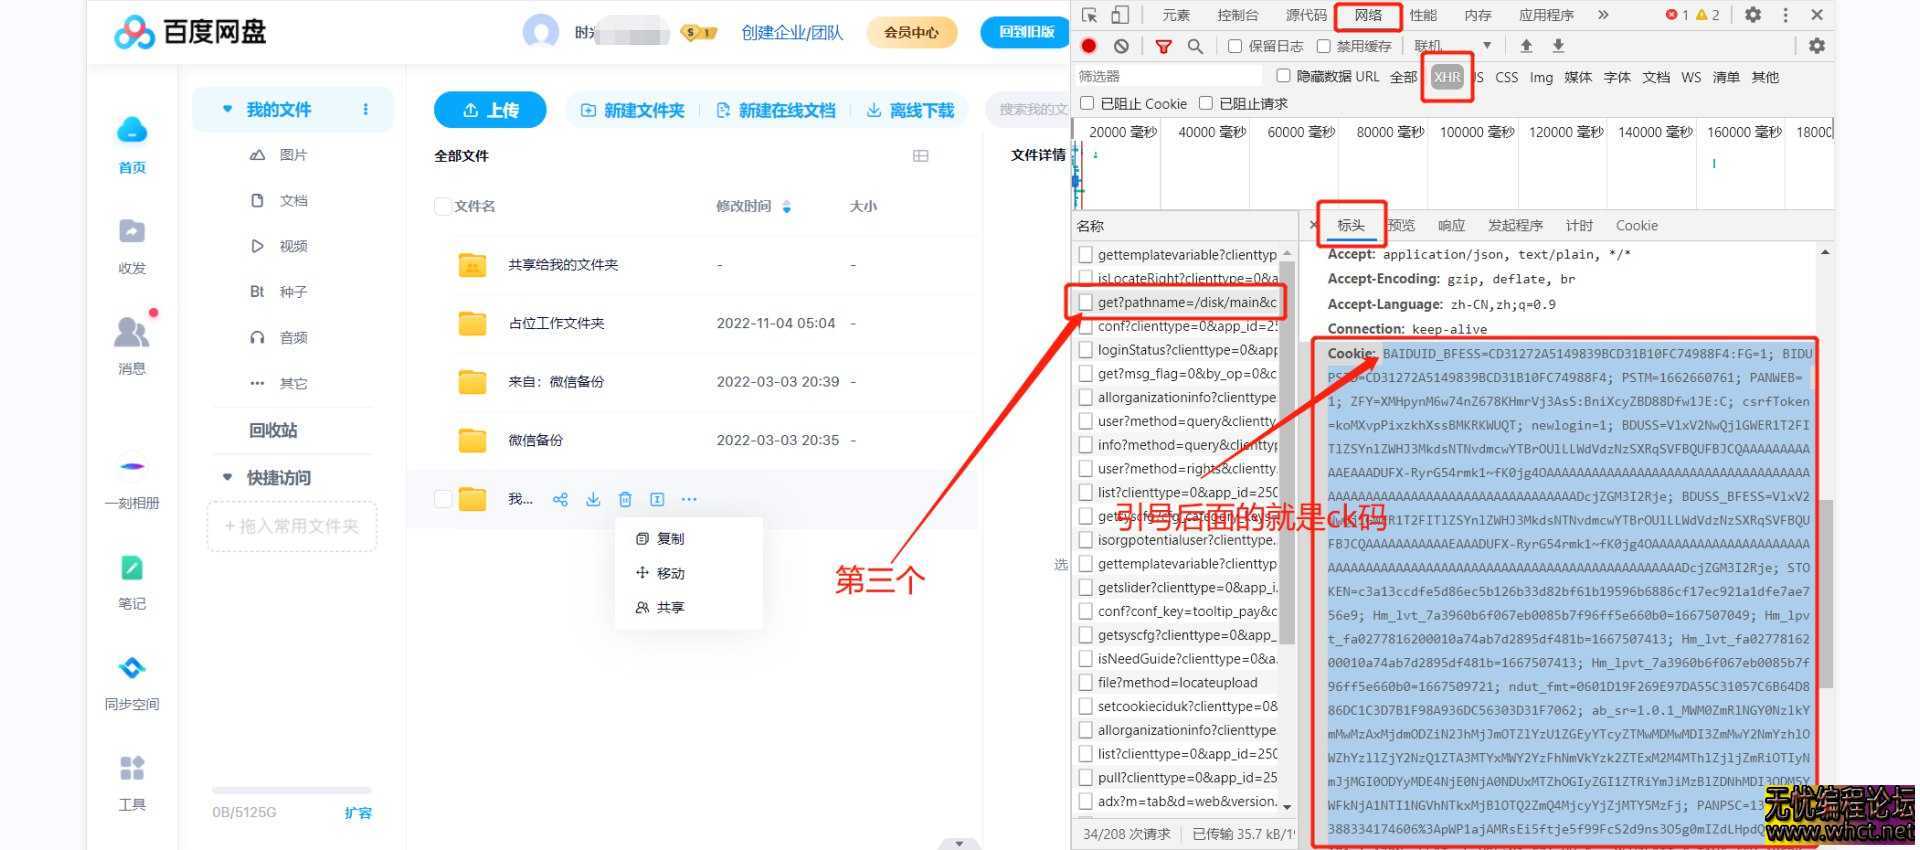Screen dimensions: 1920x850
Task: Open the 联机 throttling dropdown
Action: click(x=1486, y=46)
